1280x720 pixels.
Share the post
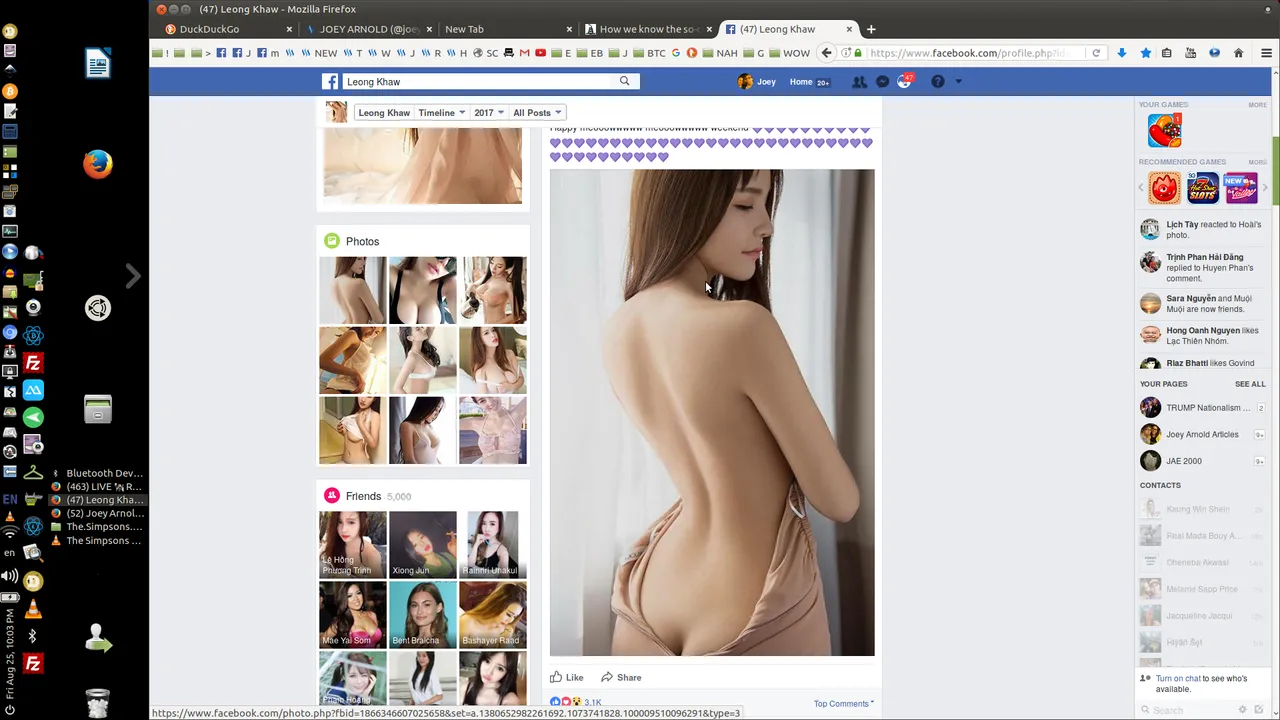621,677
